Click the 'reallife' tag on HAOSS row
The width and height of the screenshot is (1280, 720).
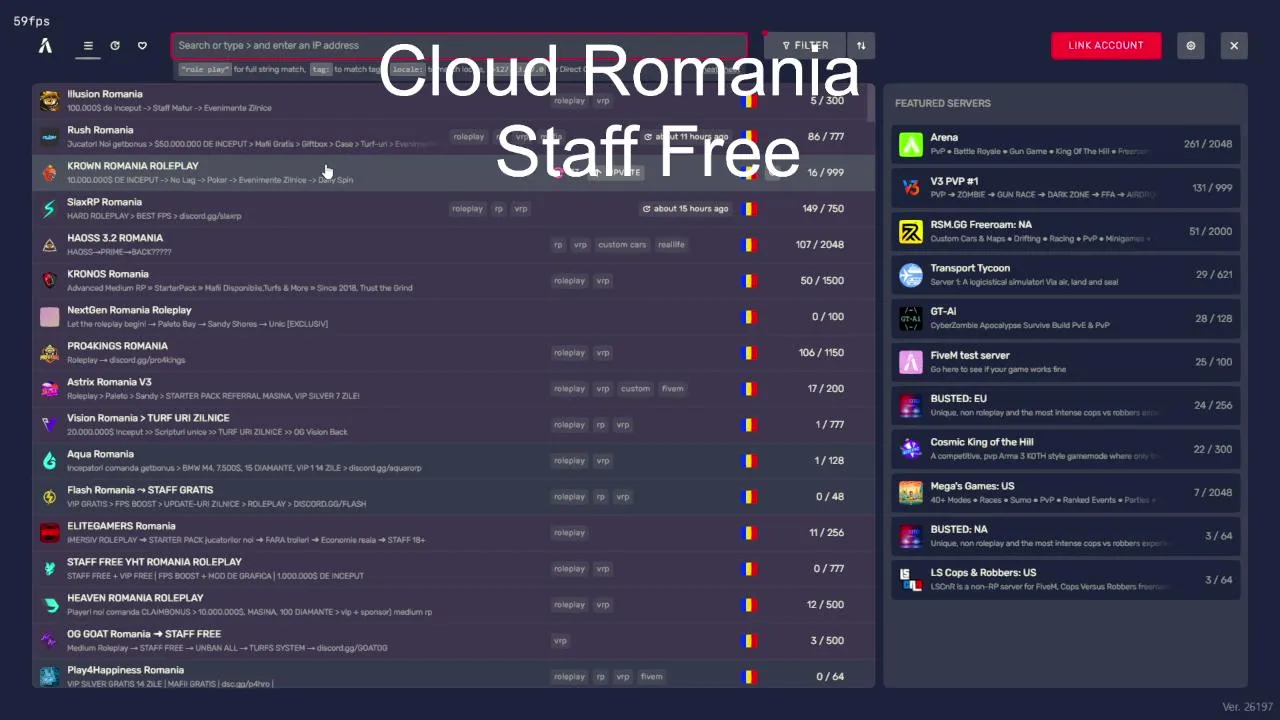tap(671, 244)
